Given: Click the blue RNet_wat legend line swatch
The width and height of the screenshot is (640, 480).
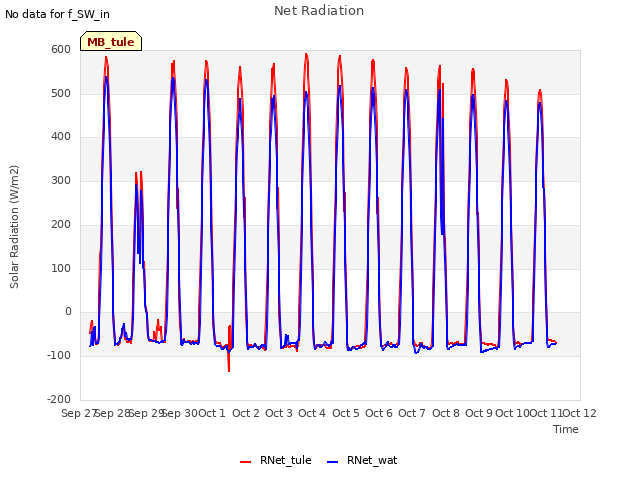Looking at the screenshot, I should click(333, 462).
